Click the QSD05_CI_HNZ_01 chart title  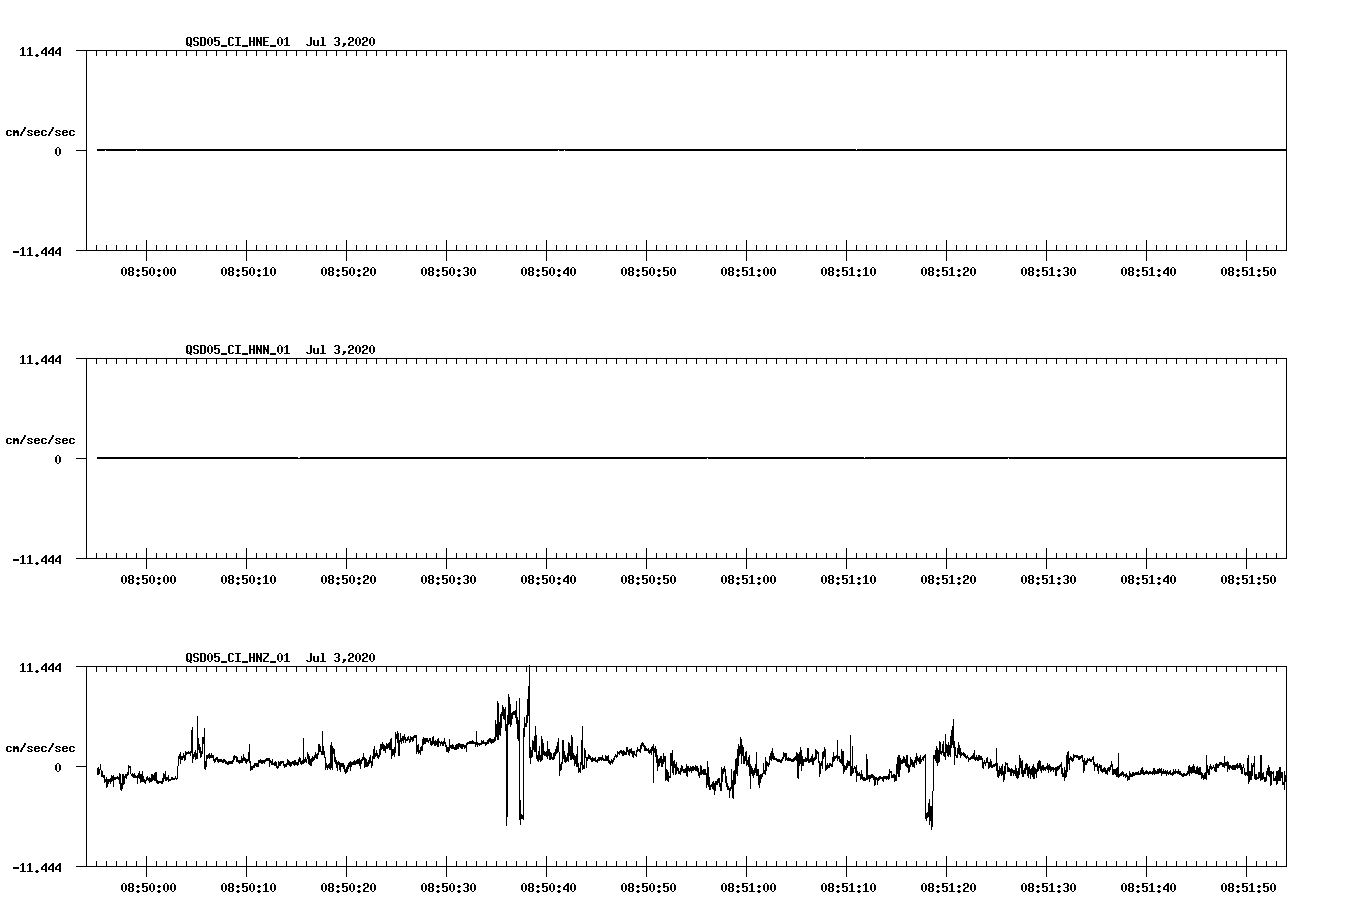[280, 657]
